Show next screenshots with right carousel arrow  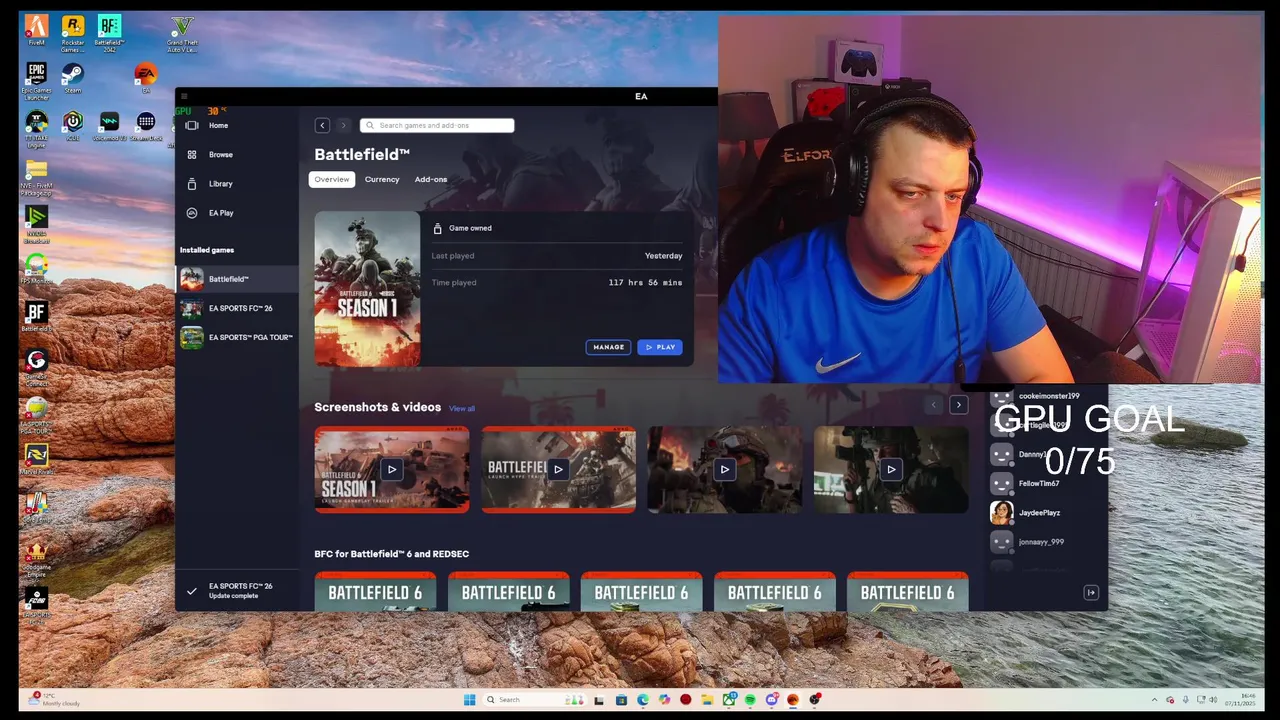958,405
